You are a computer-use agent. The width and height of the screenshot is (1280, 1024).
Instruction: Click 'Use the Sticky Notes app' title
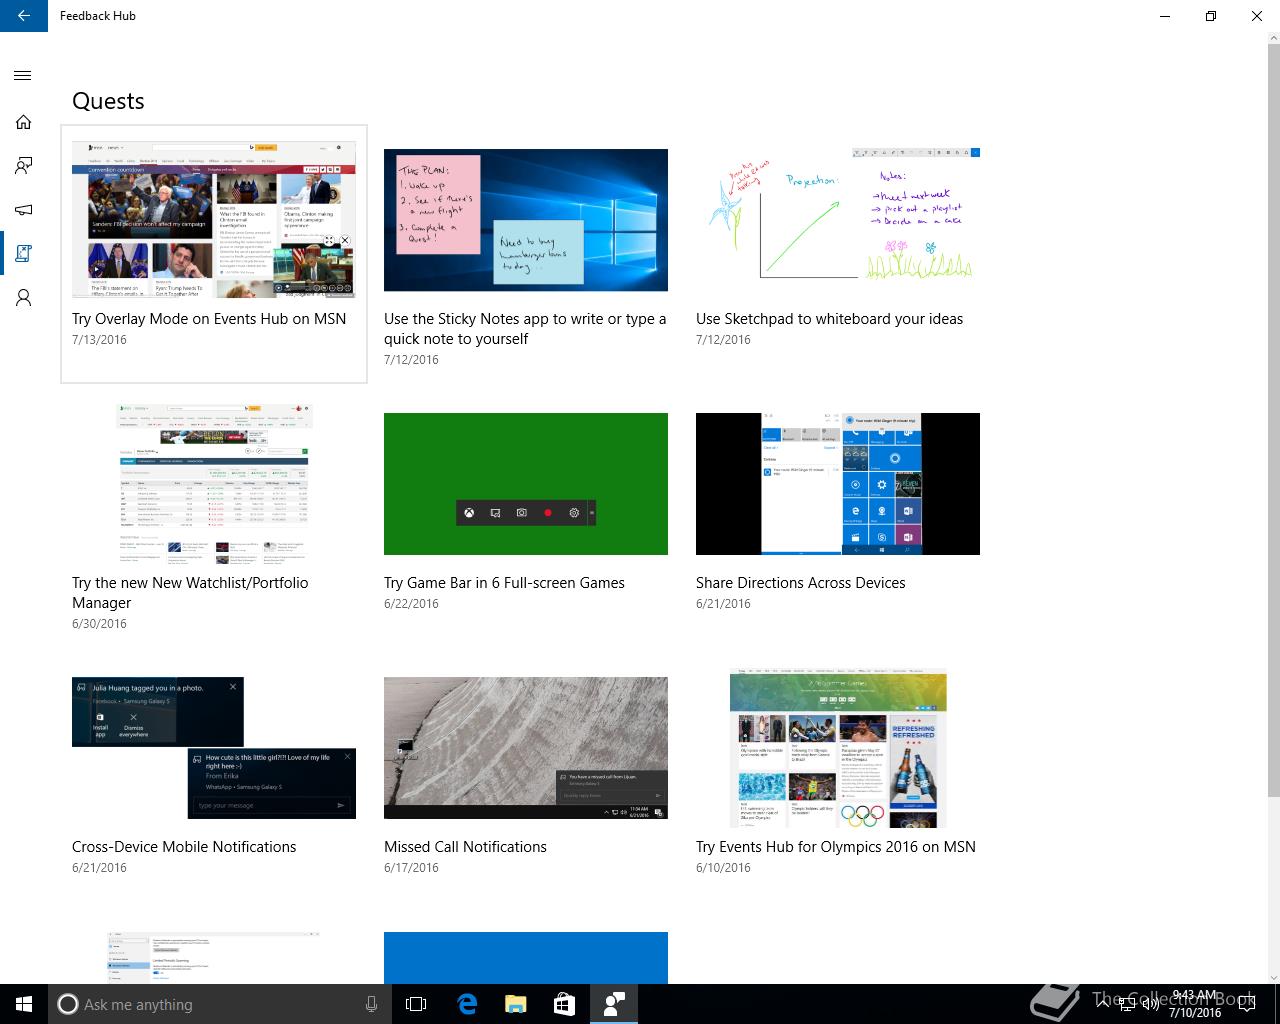click(x=525, y=329)
